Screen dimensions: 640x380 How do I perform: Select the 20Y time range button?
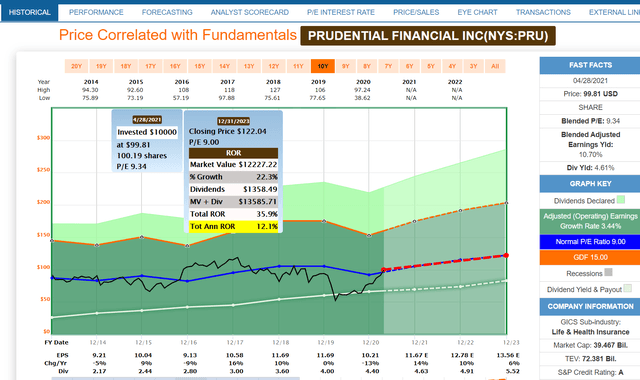click(x=76, y=66)
